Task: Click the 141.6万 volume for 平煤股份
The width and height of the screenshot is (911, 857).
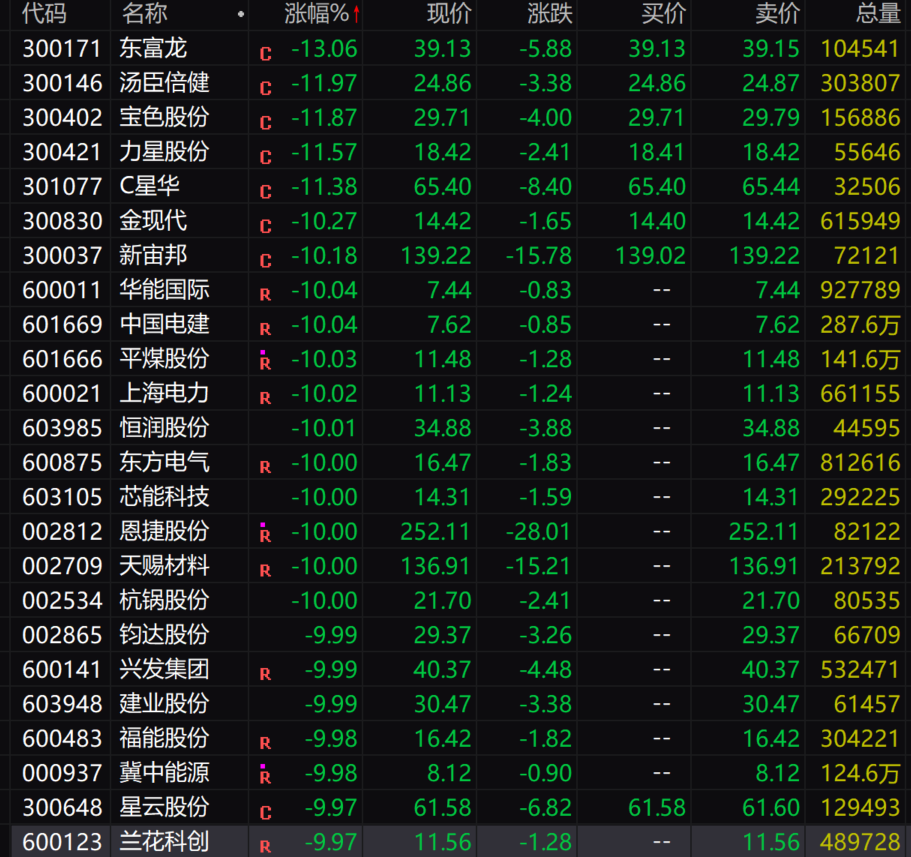Action: point(860,359)
